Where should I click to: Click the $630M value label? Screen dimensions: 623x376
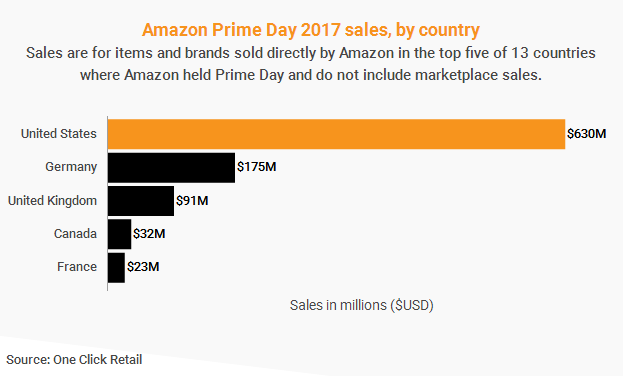point(586,134)
